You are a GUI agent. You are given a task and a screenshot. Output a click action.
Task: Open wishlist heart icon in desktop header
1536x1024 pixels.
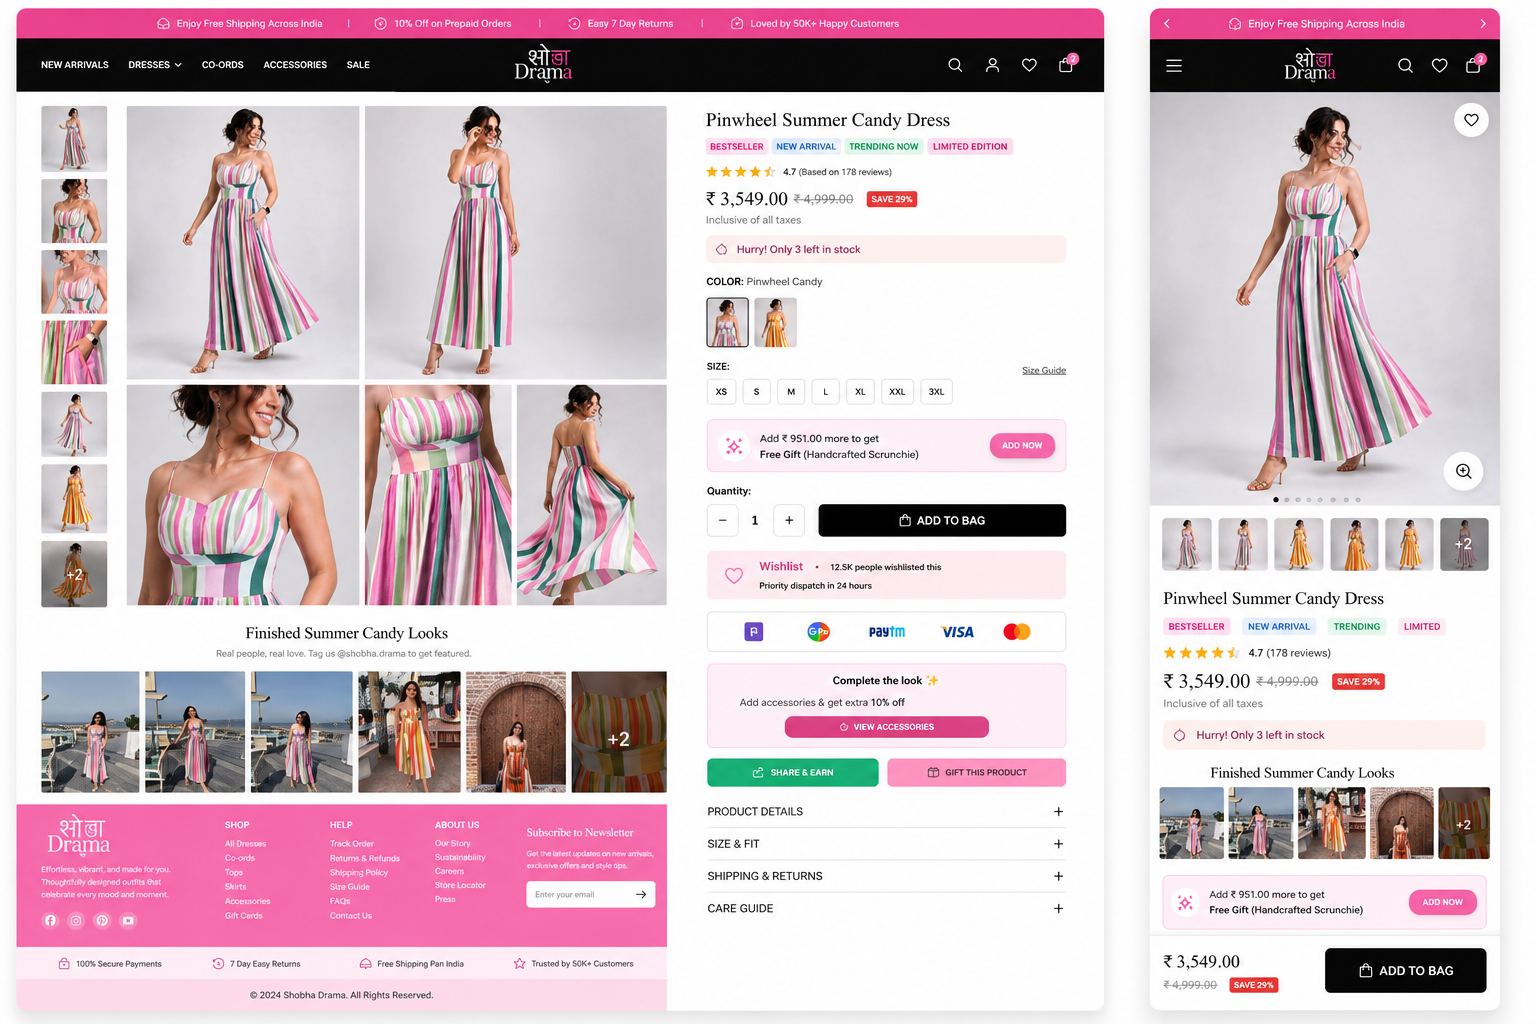1029,65
